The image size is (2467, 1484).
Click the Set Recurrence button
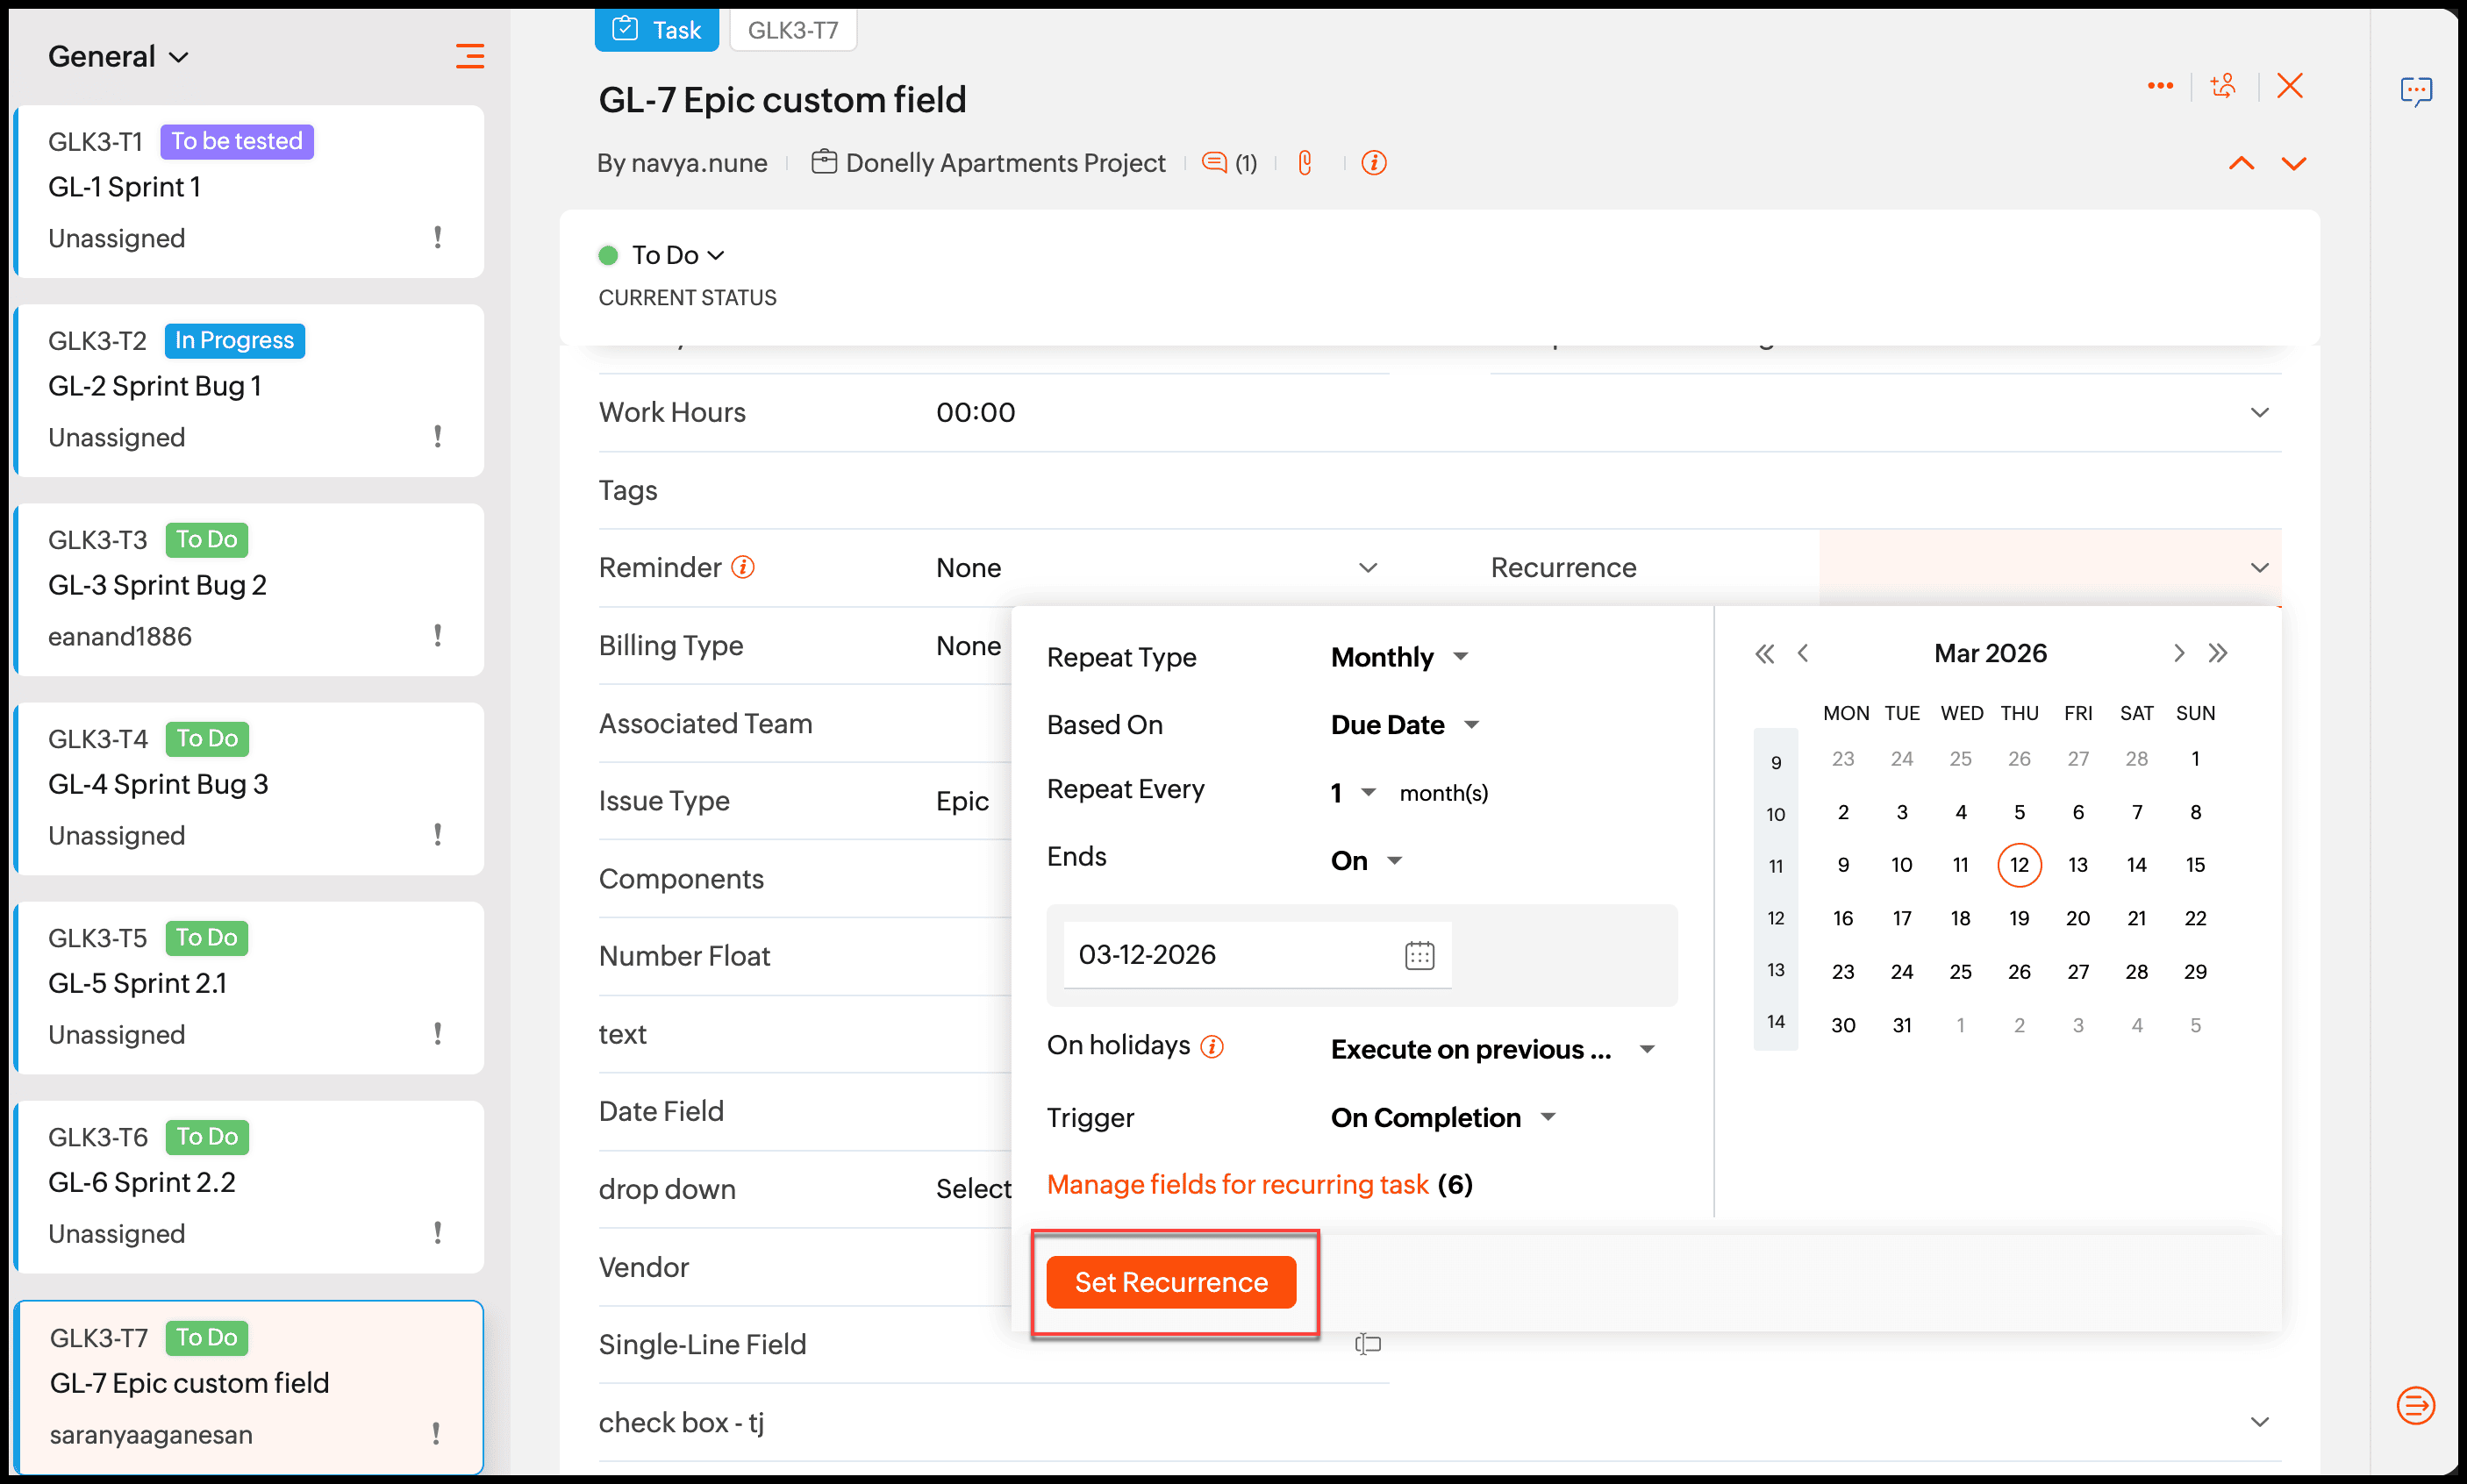coord(1170,1281)
